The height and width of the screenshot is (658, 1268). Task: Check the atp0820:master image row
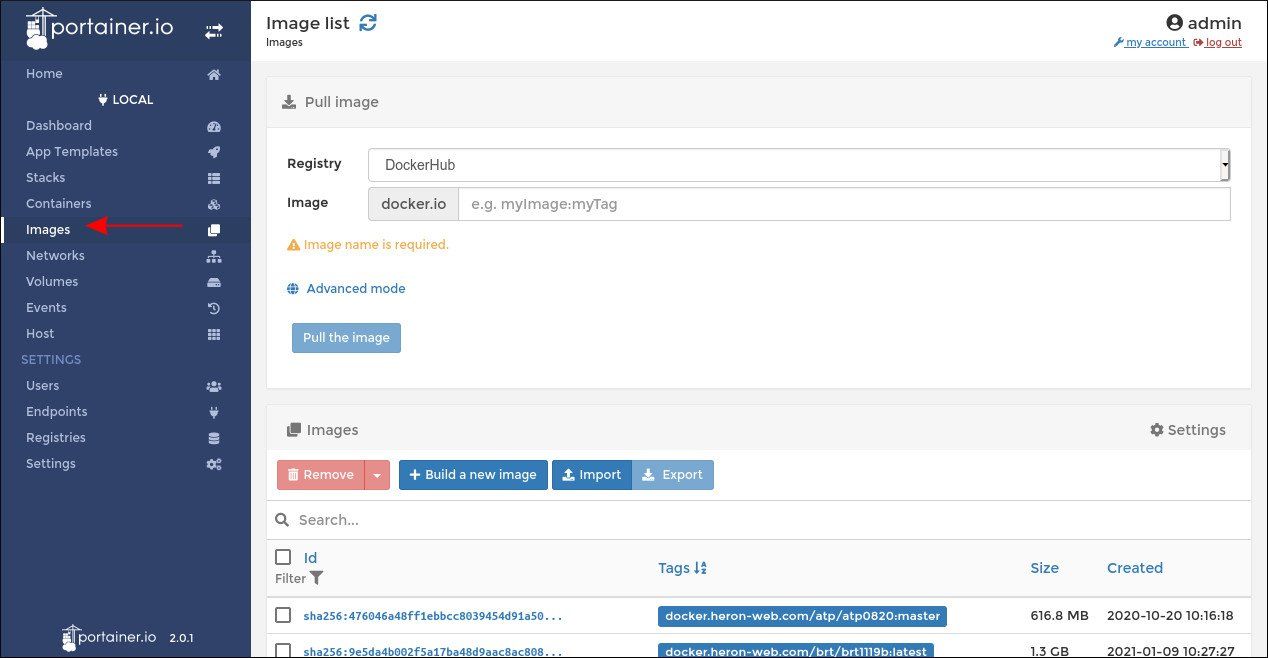(x=283, y=615)
